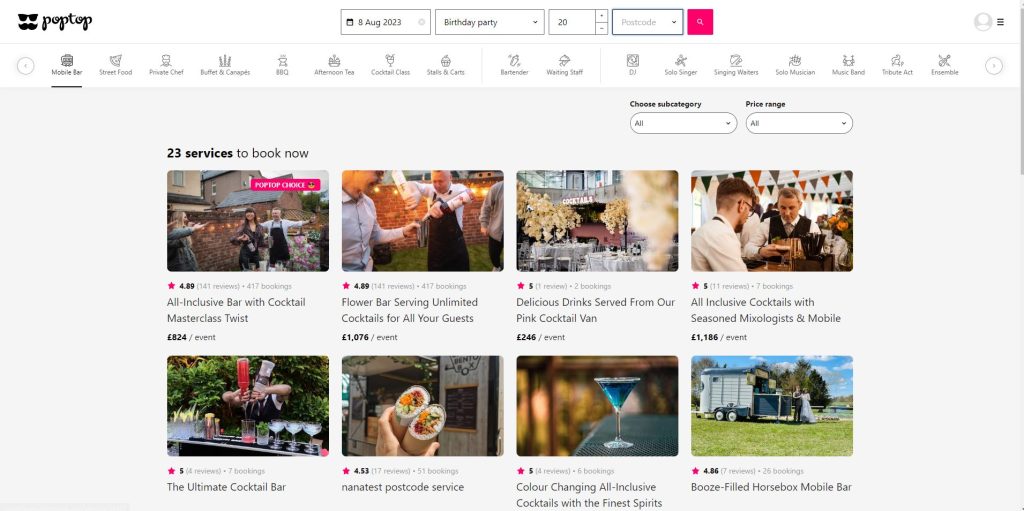Image resolution: width=1024 pixels, height=511 pixels.
Task: Select the DJ category icon
Action: click(632, 62)
